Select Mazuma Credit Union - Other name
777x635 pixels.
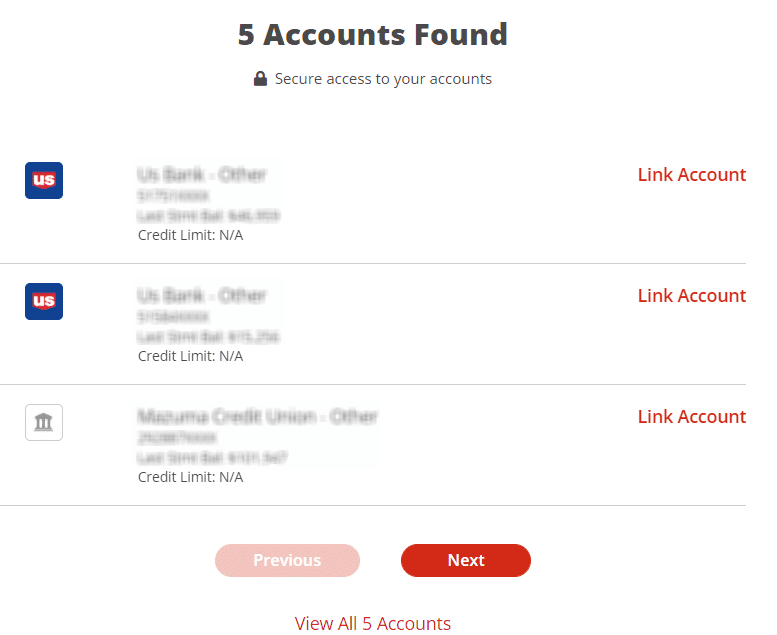point(257,416)
